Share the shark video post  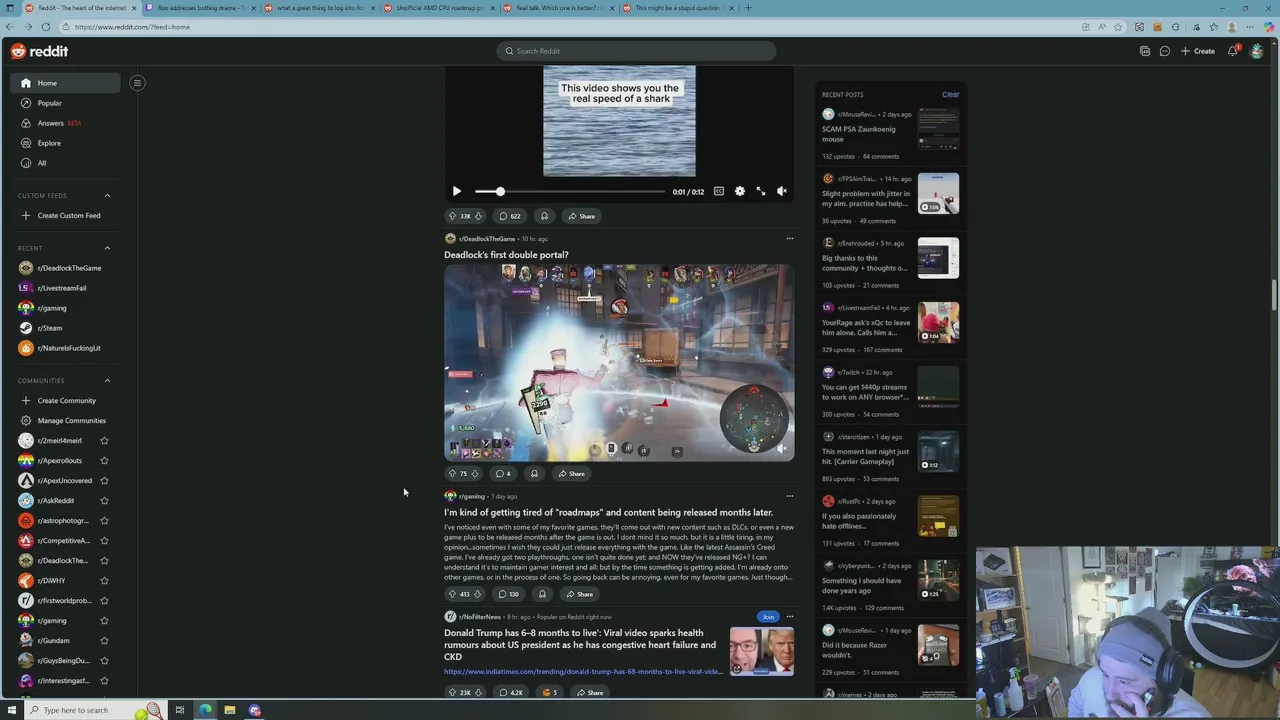pyautogui.click(x=581, y=216)
